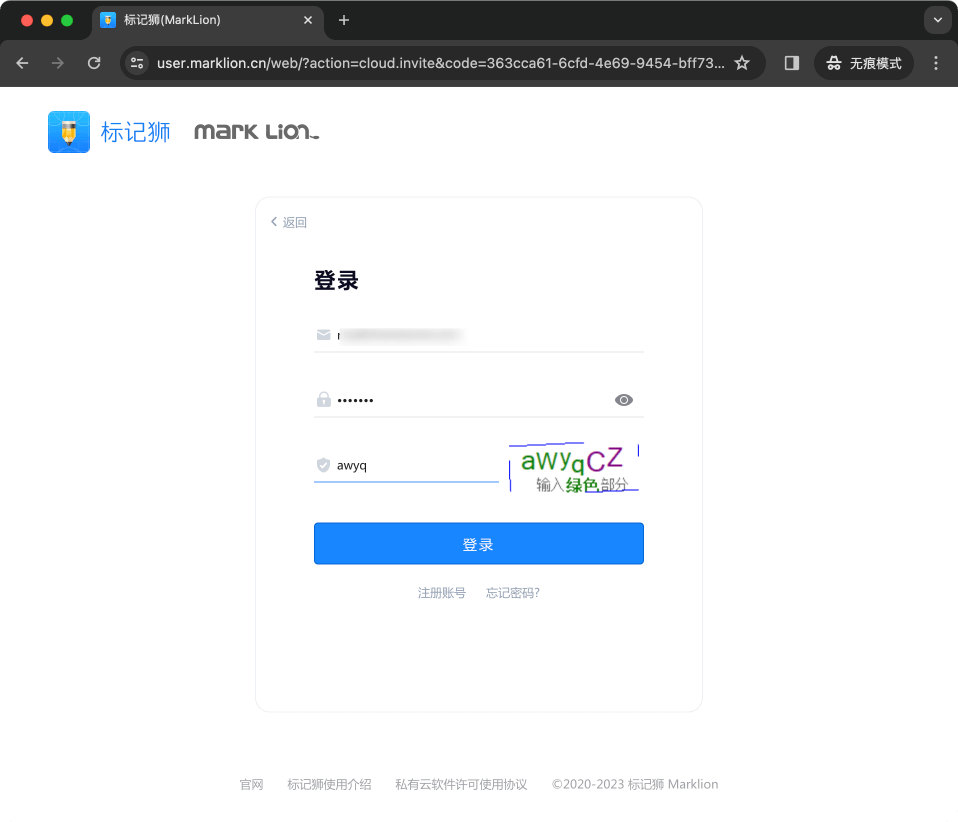Open the browser side panel icon
This screenshot has width=958, height=822.
click(x=791, y=62)
